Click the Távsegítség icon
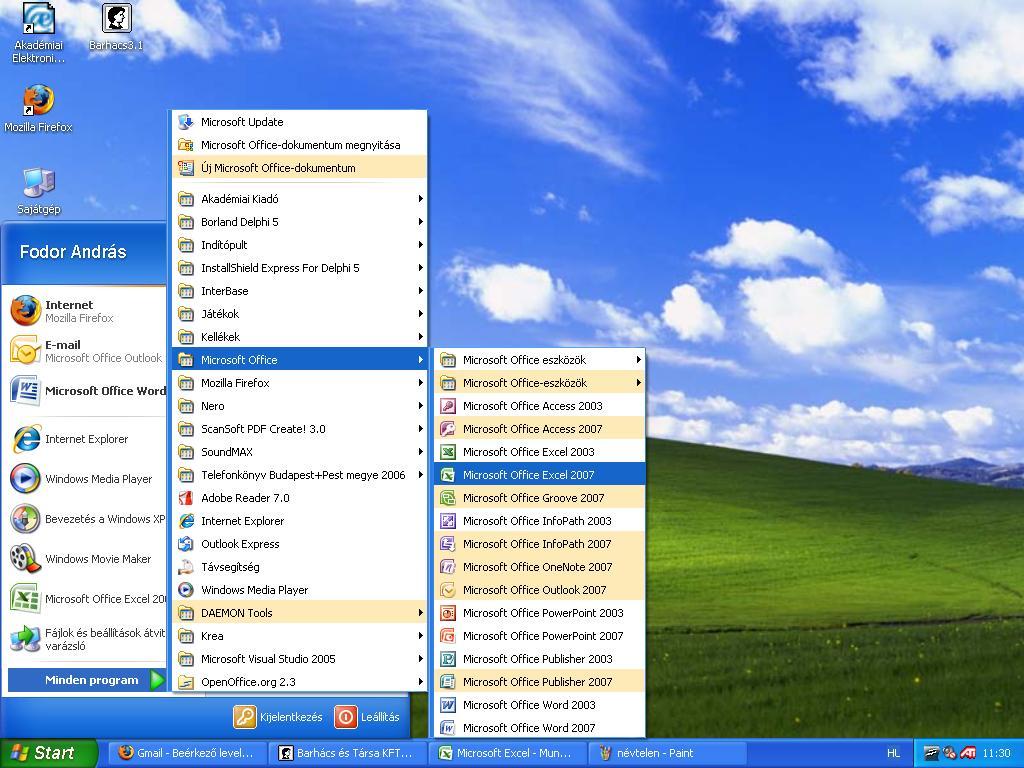Viewport: 1024px width, 768px height. (x=186, y=567)
